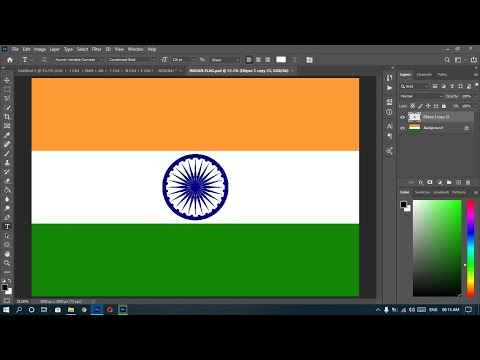Left align text button
Viewport: 480px width, 360px height.
249,60
